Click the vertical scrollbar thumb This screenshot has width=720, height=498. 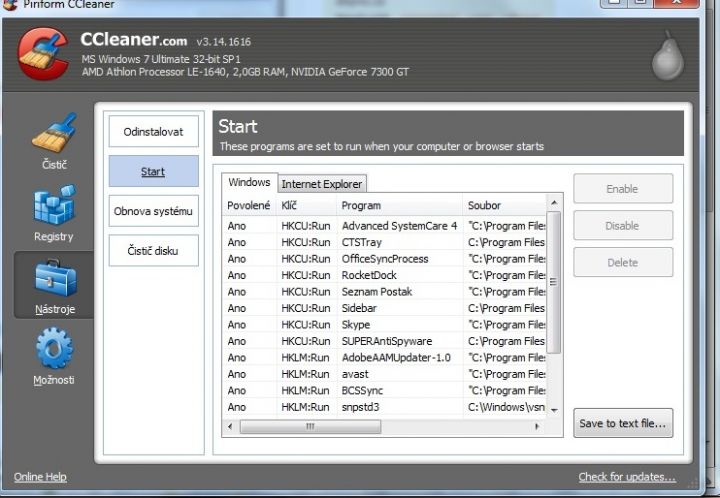(554, 282)
